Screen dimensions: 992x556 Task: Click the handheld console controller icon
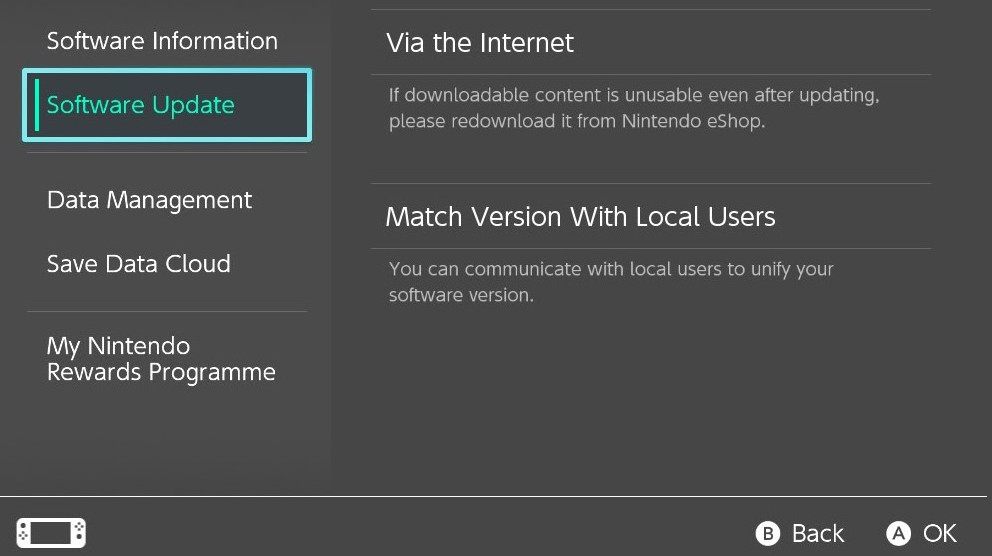click(51, 533)
